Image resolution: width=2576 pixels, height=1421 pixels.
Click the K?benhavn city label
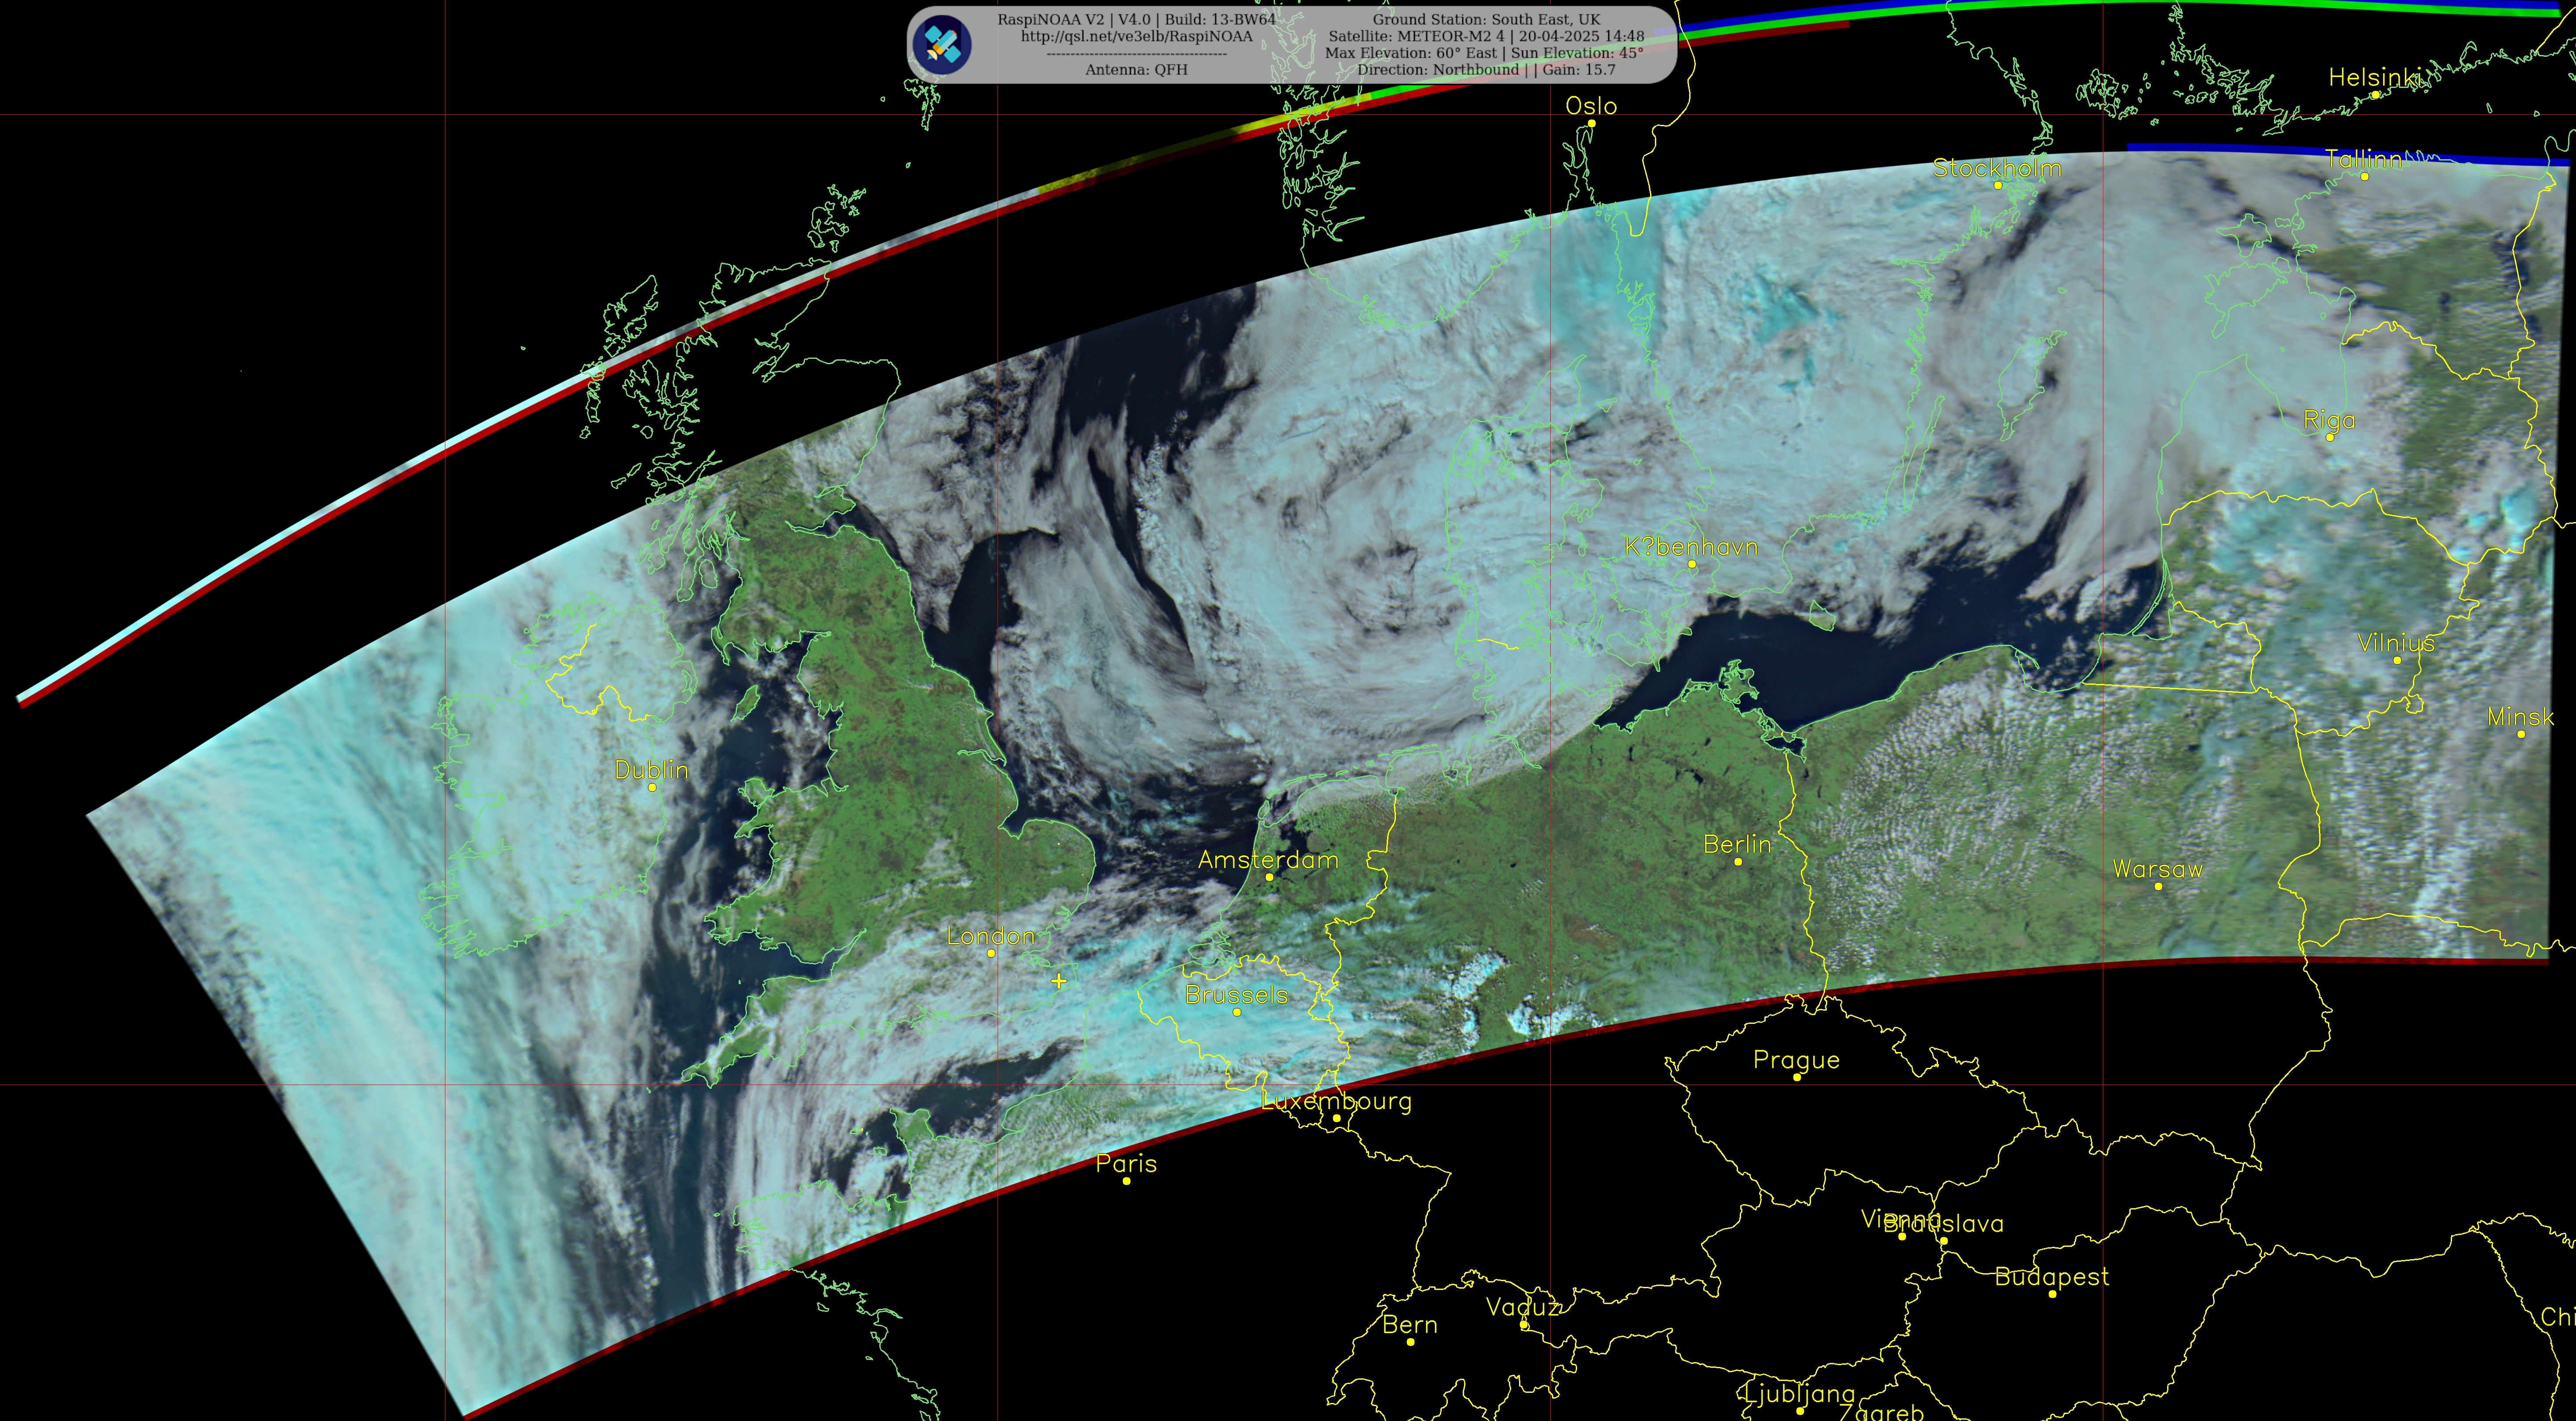1691,547
